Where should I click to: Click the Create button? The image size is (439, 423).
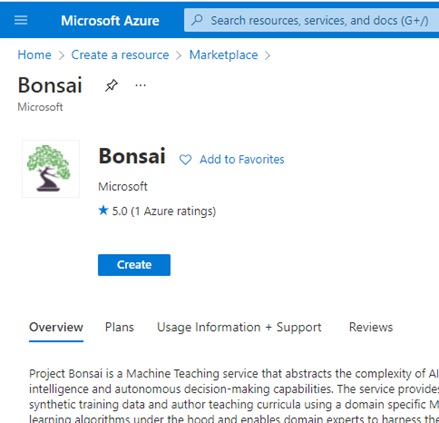(134, 265)
